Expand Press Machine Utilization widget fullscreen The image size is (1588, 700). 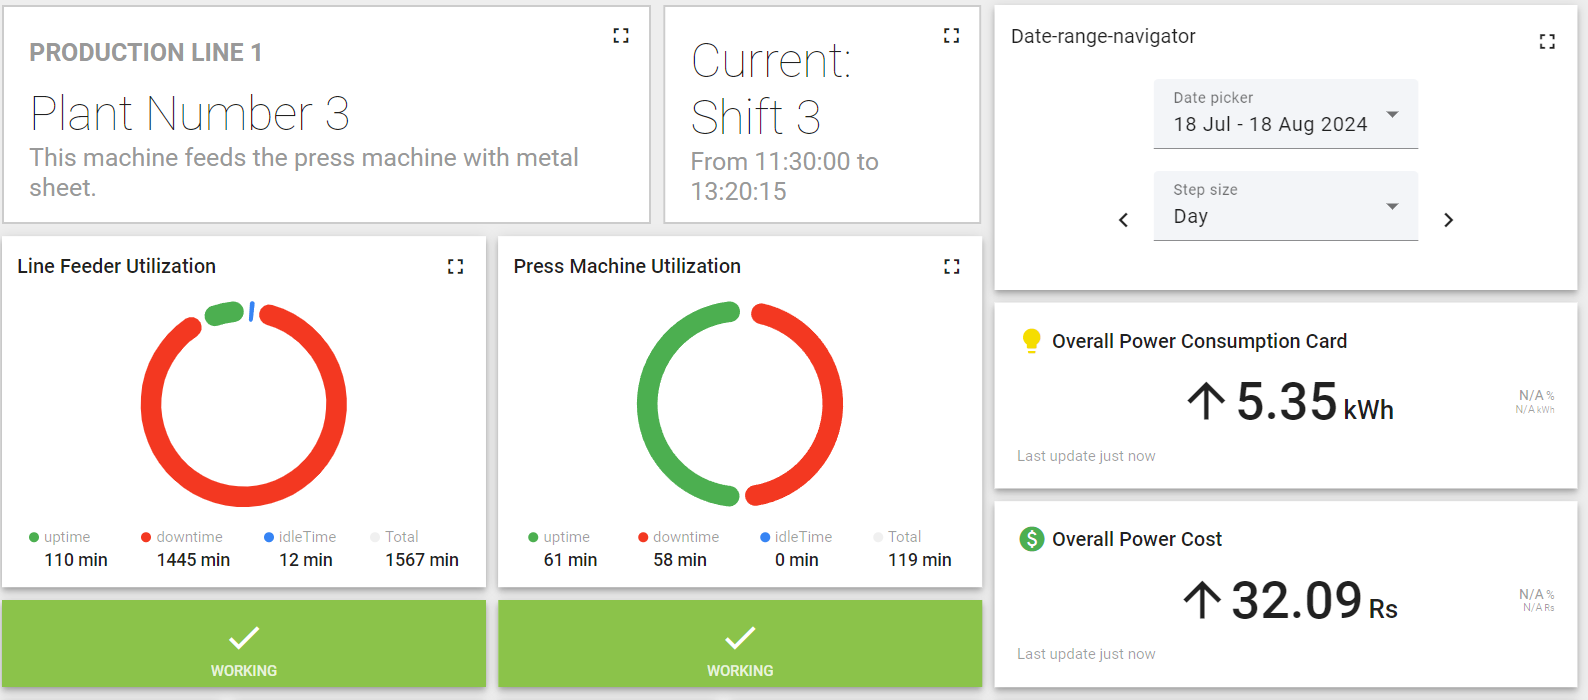pyautogui.click(x=951, y=267)
